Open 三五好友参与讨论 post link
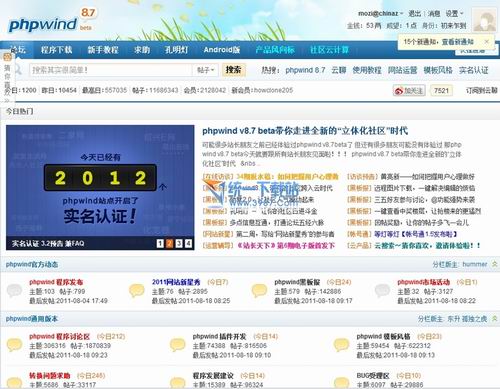This screenshot has height=389, width=500. [x=424, y=200]
